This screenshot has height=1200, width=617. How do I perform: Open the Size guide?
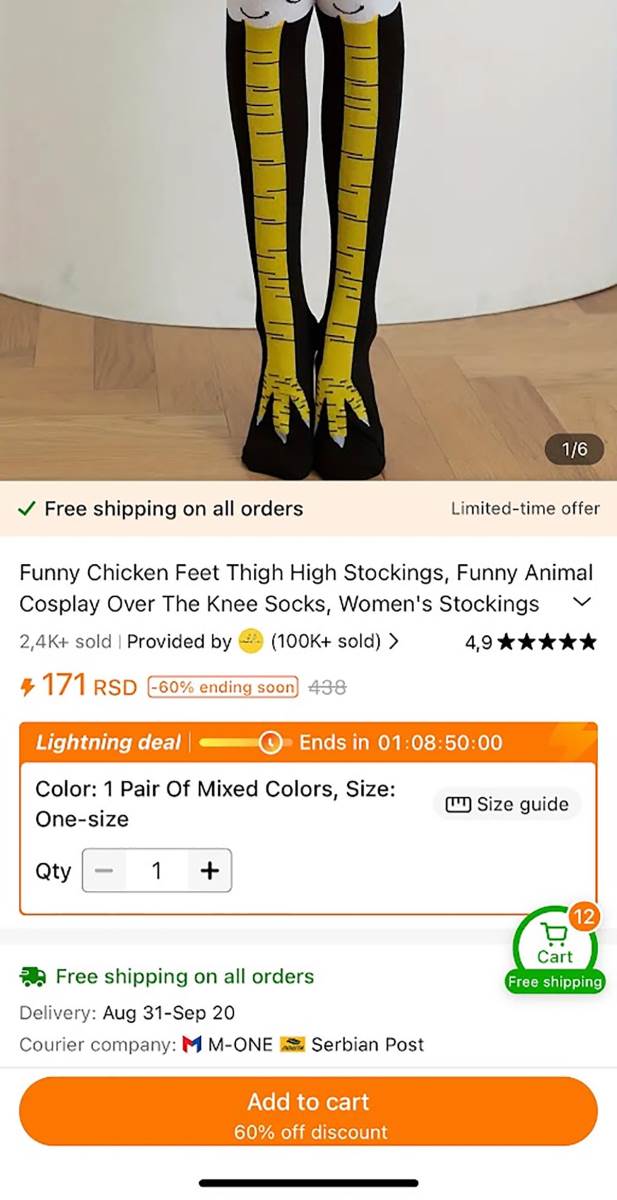(507, 804)
